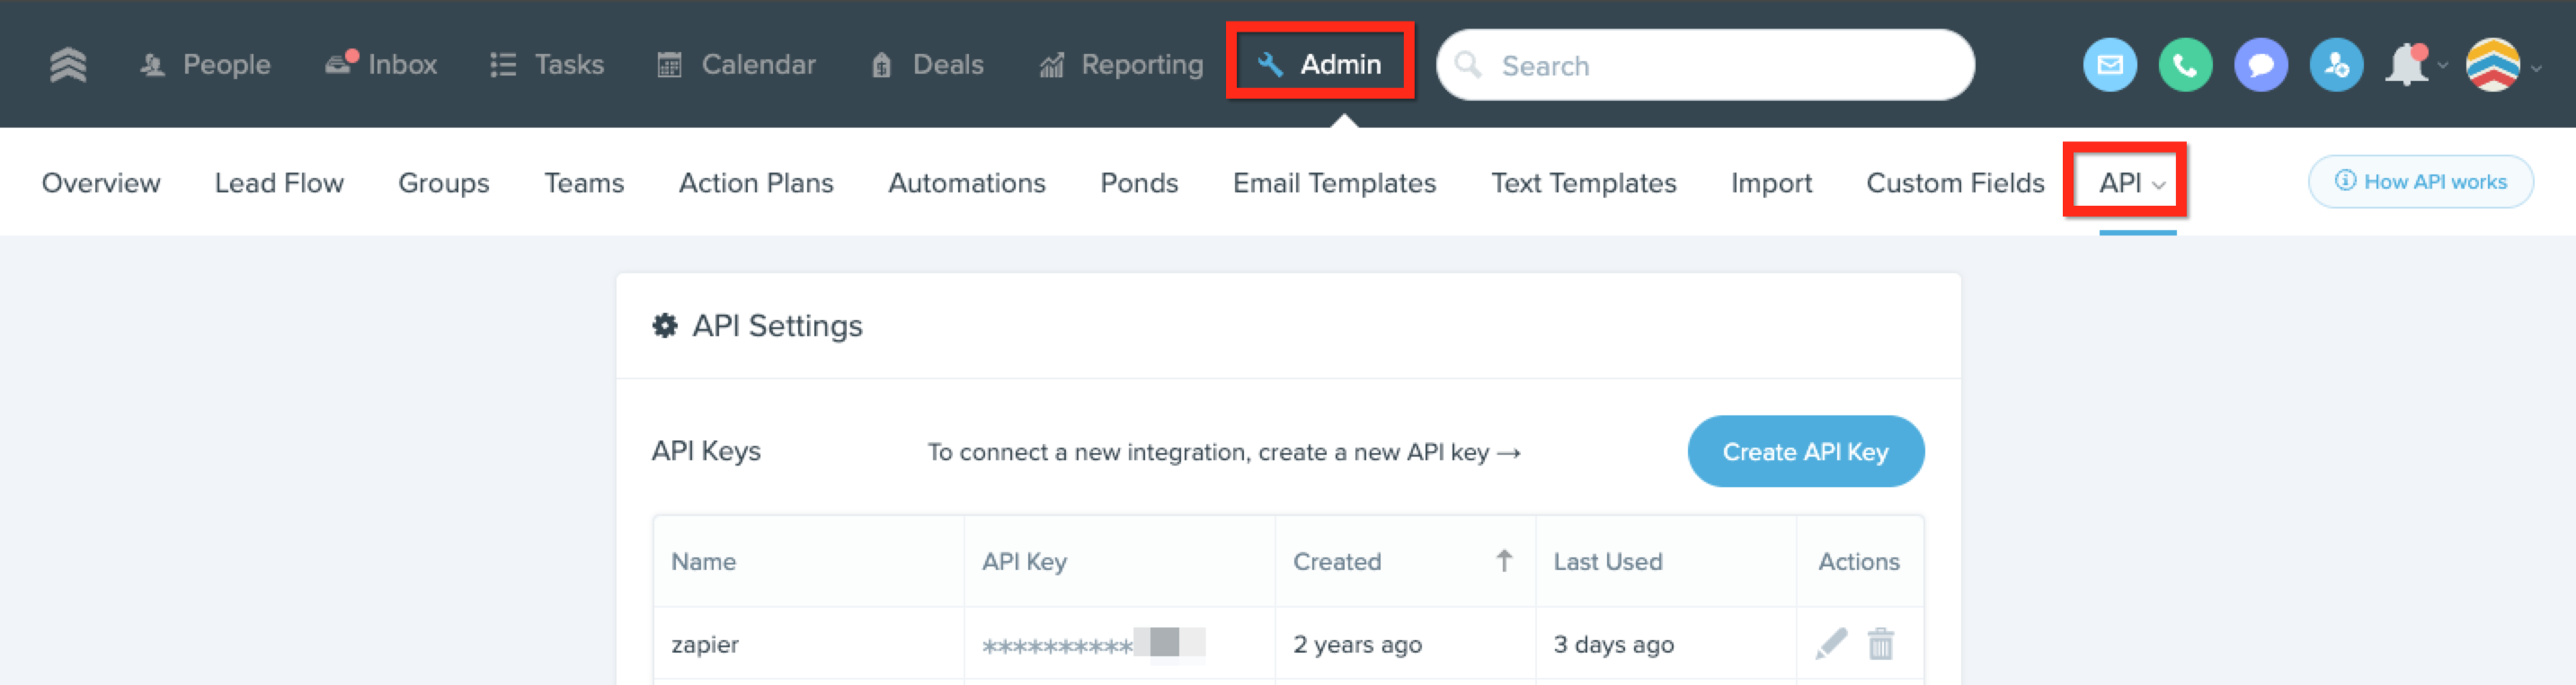
Task: Switch to the Ponds tab
Action: pyautogui.click(x=1139, y=183)
